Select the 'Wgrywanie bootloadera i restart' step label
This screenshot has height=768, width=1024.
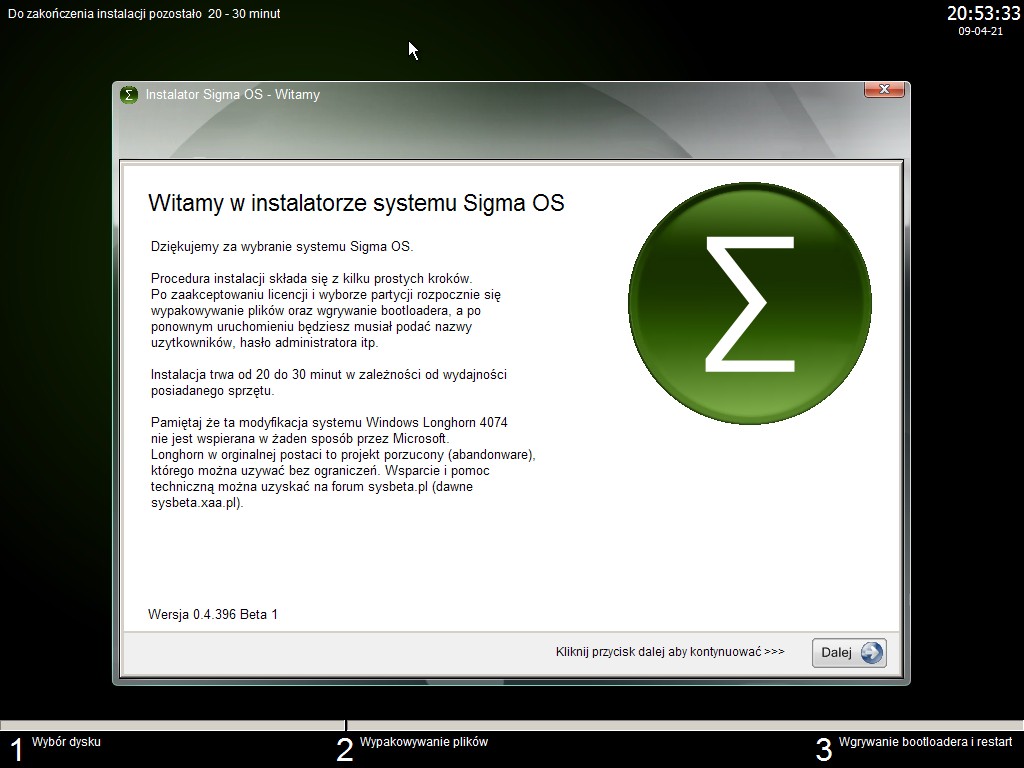tap(925, 742)
